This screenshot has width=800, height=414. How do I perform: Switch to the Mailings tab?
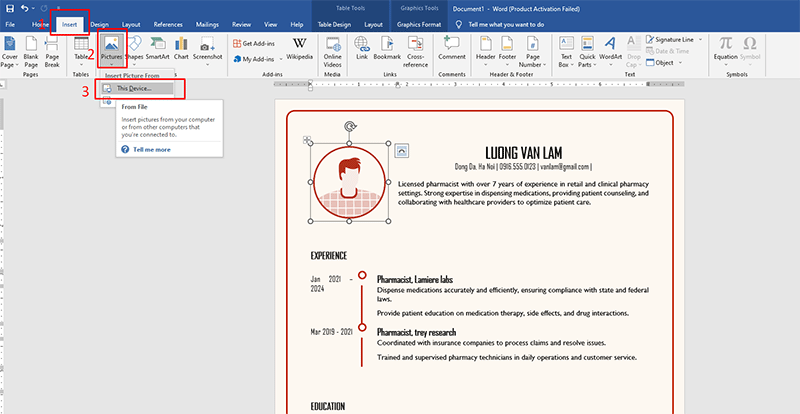207,25
